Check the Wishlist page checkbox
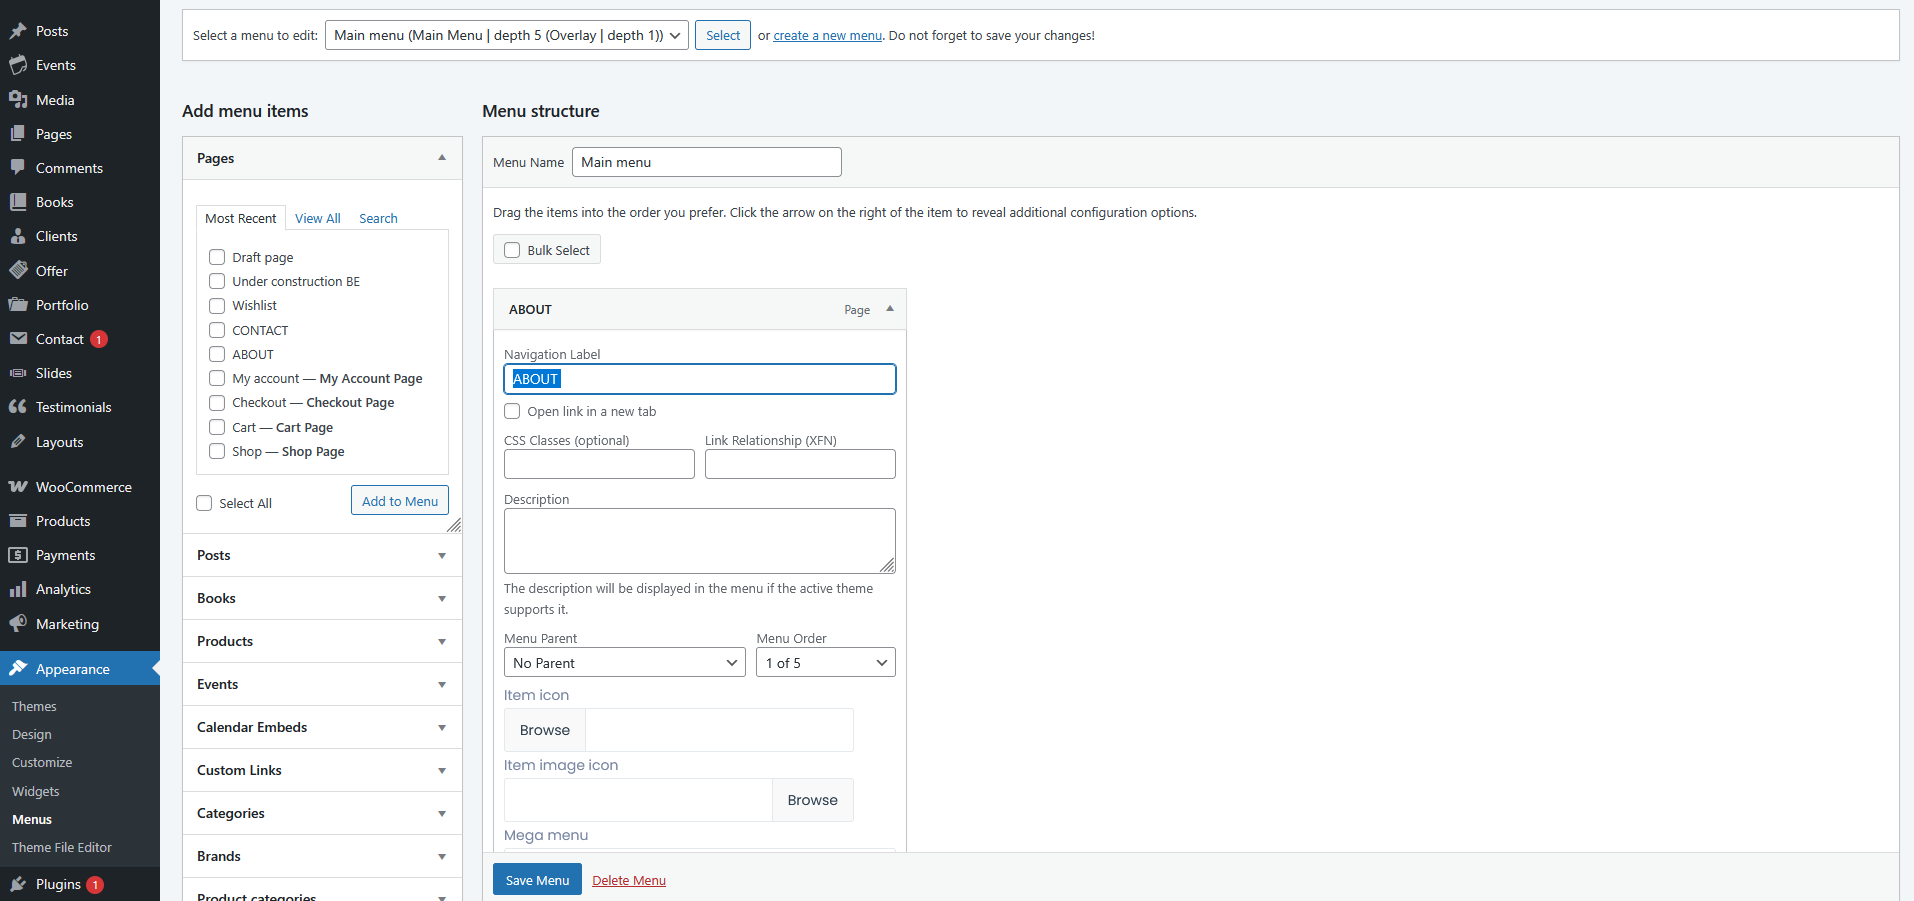Screen dimensions: 1914x901 (x=217, y=306)
